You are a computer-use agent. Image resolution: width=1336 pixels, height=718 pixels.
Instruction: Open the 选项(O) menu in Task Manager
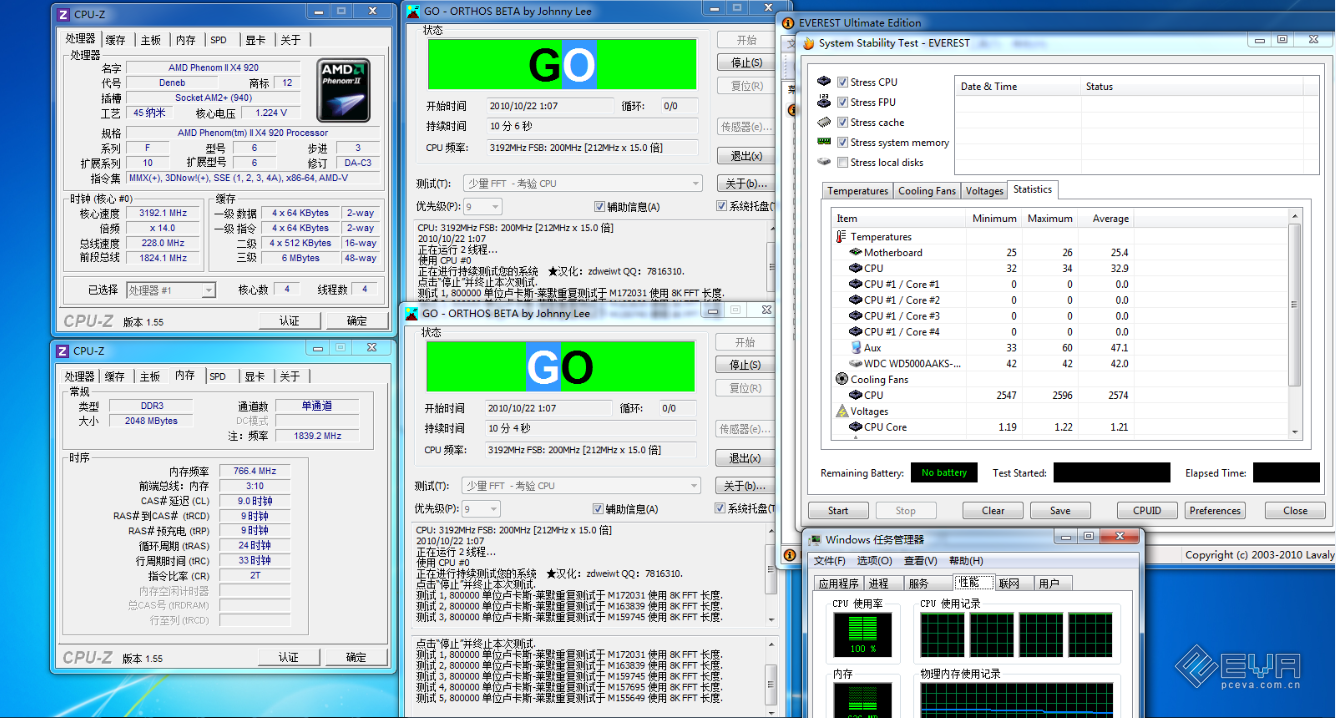coord(874,561)
